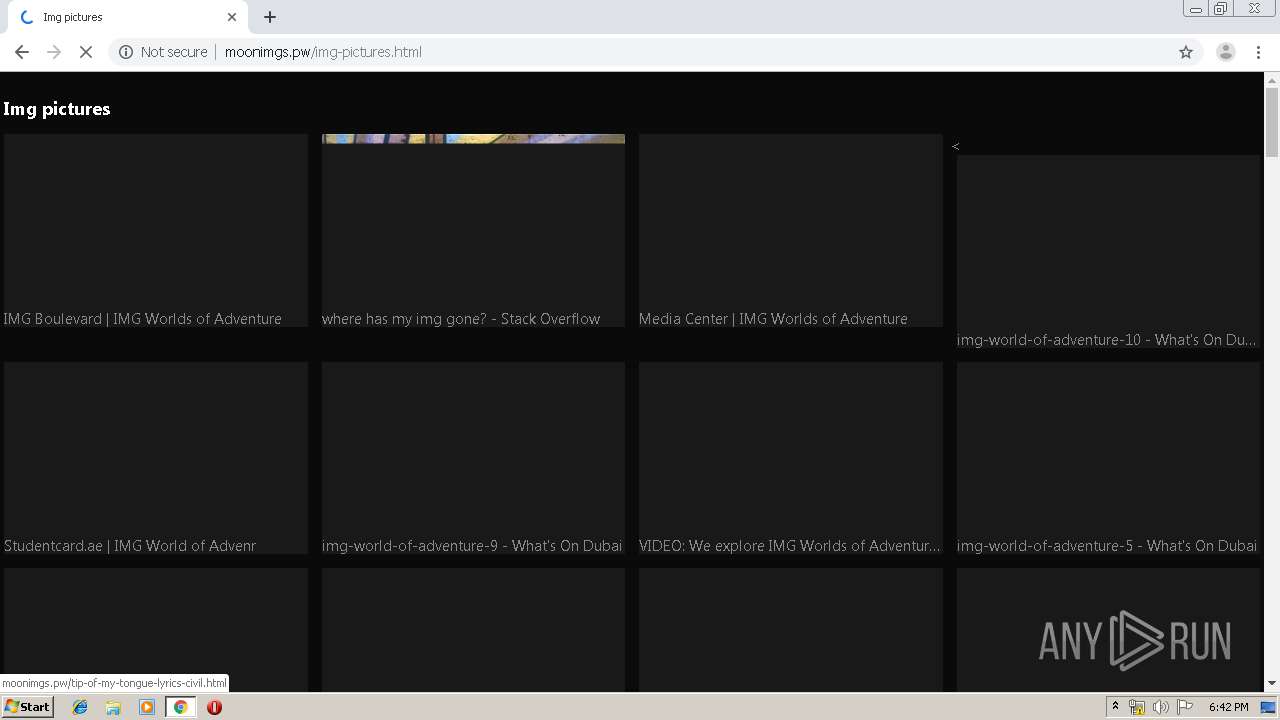Click the Img pictures heading
Image resolution: width=1280 pixels, height=720 pixels.
point(57,109)
